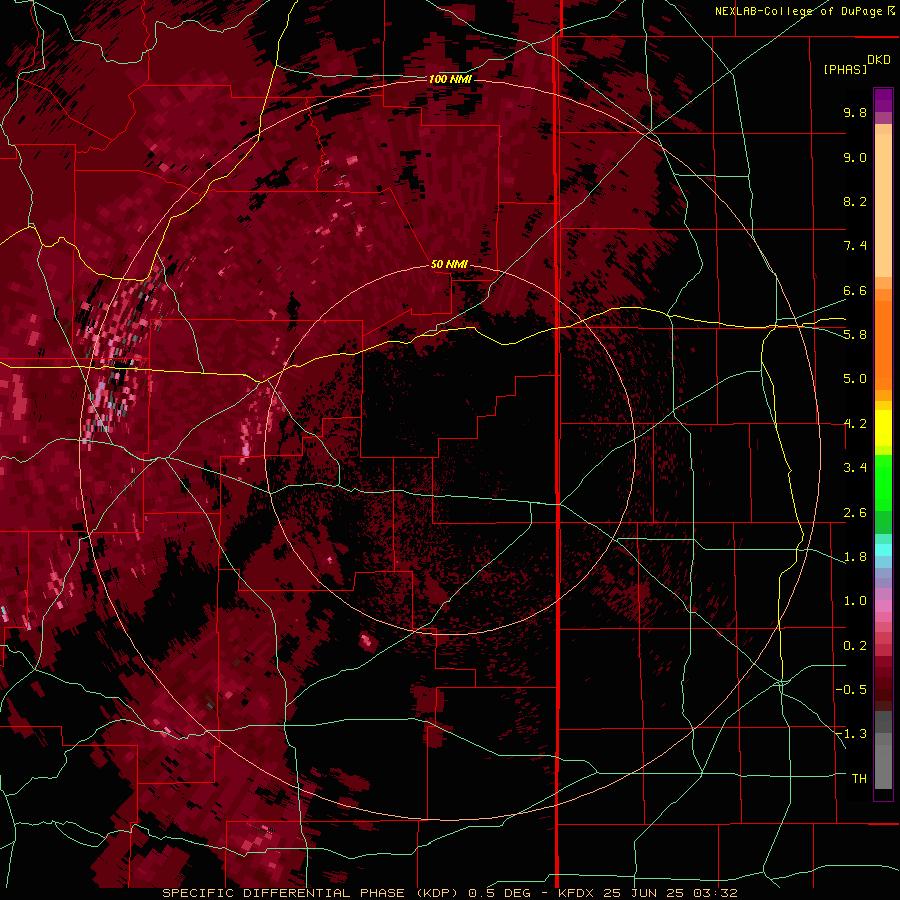Click the 3.4 value on the legend
The image size is (900, 900).
tap(855, 468)
